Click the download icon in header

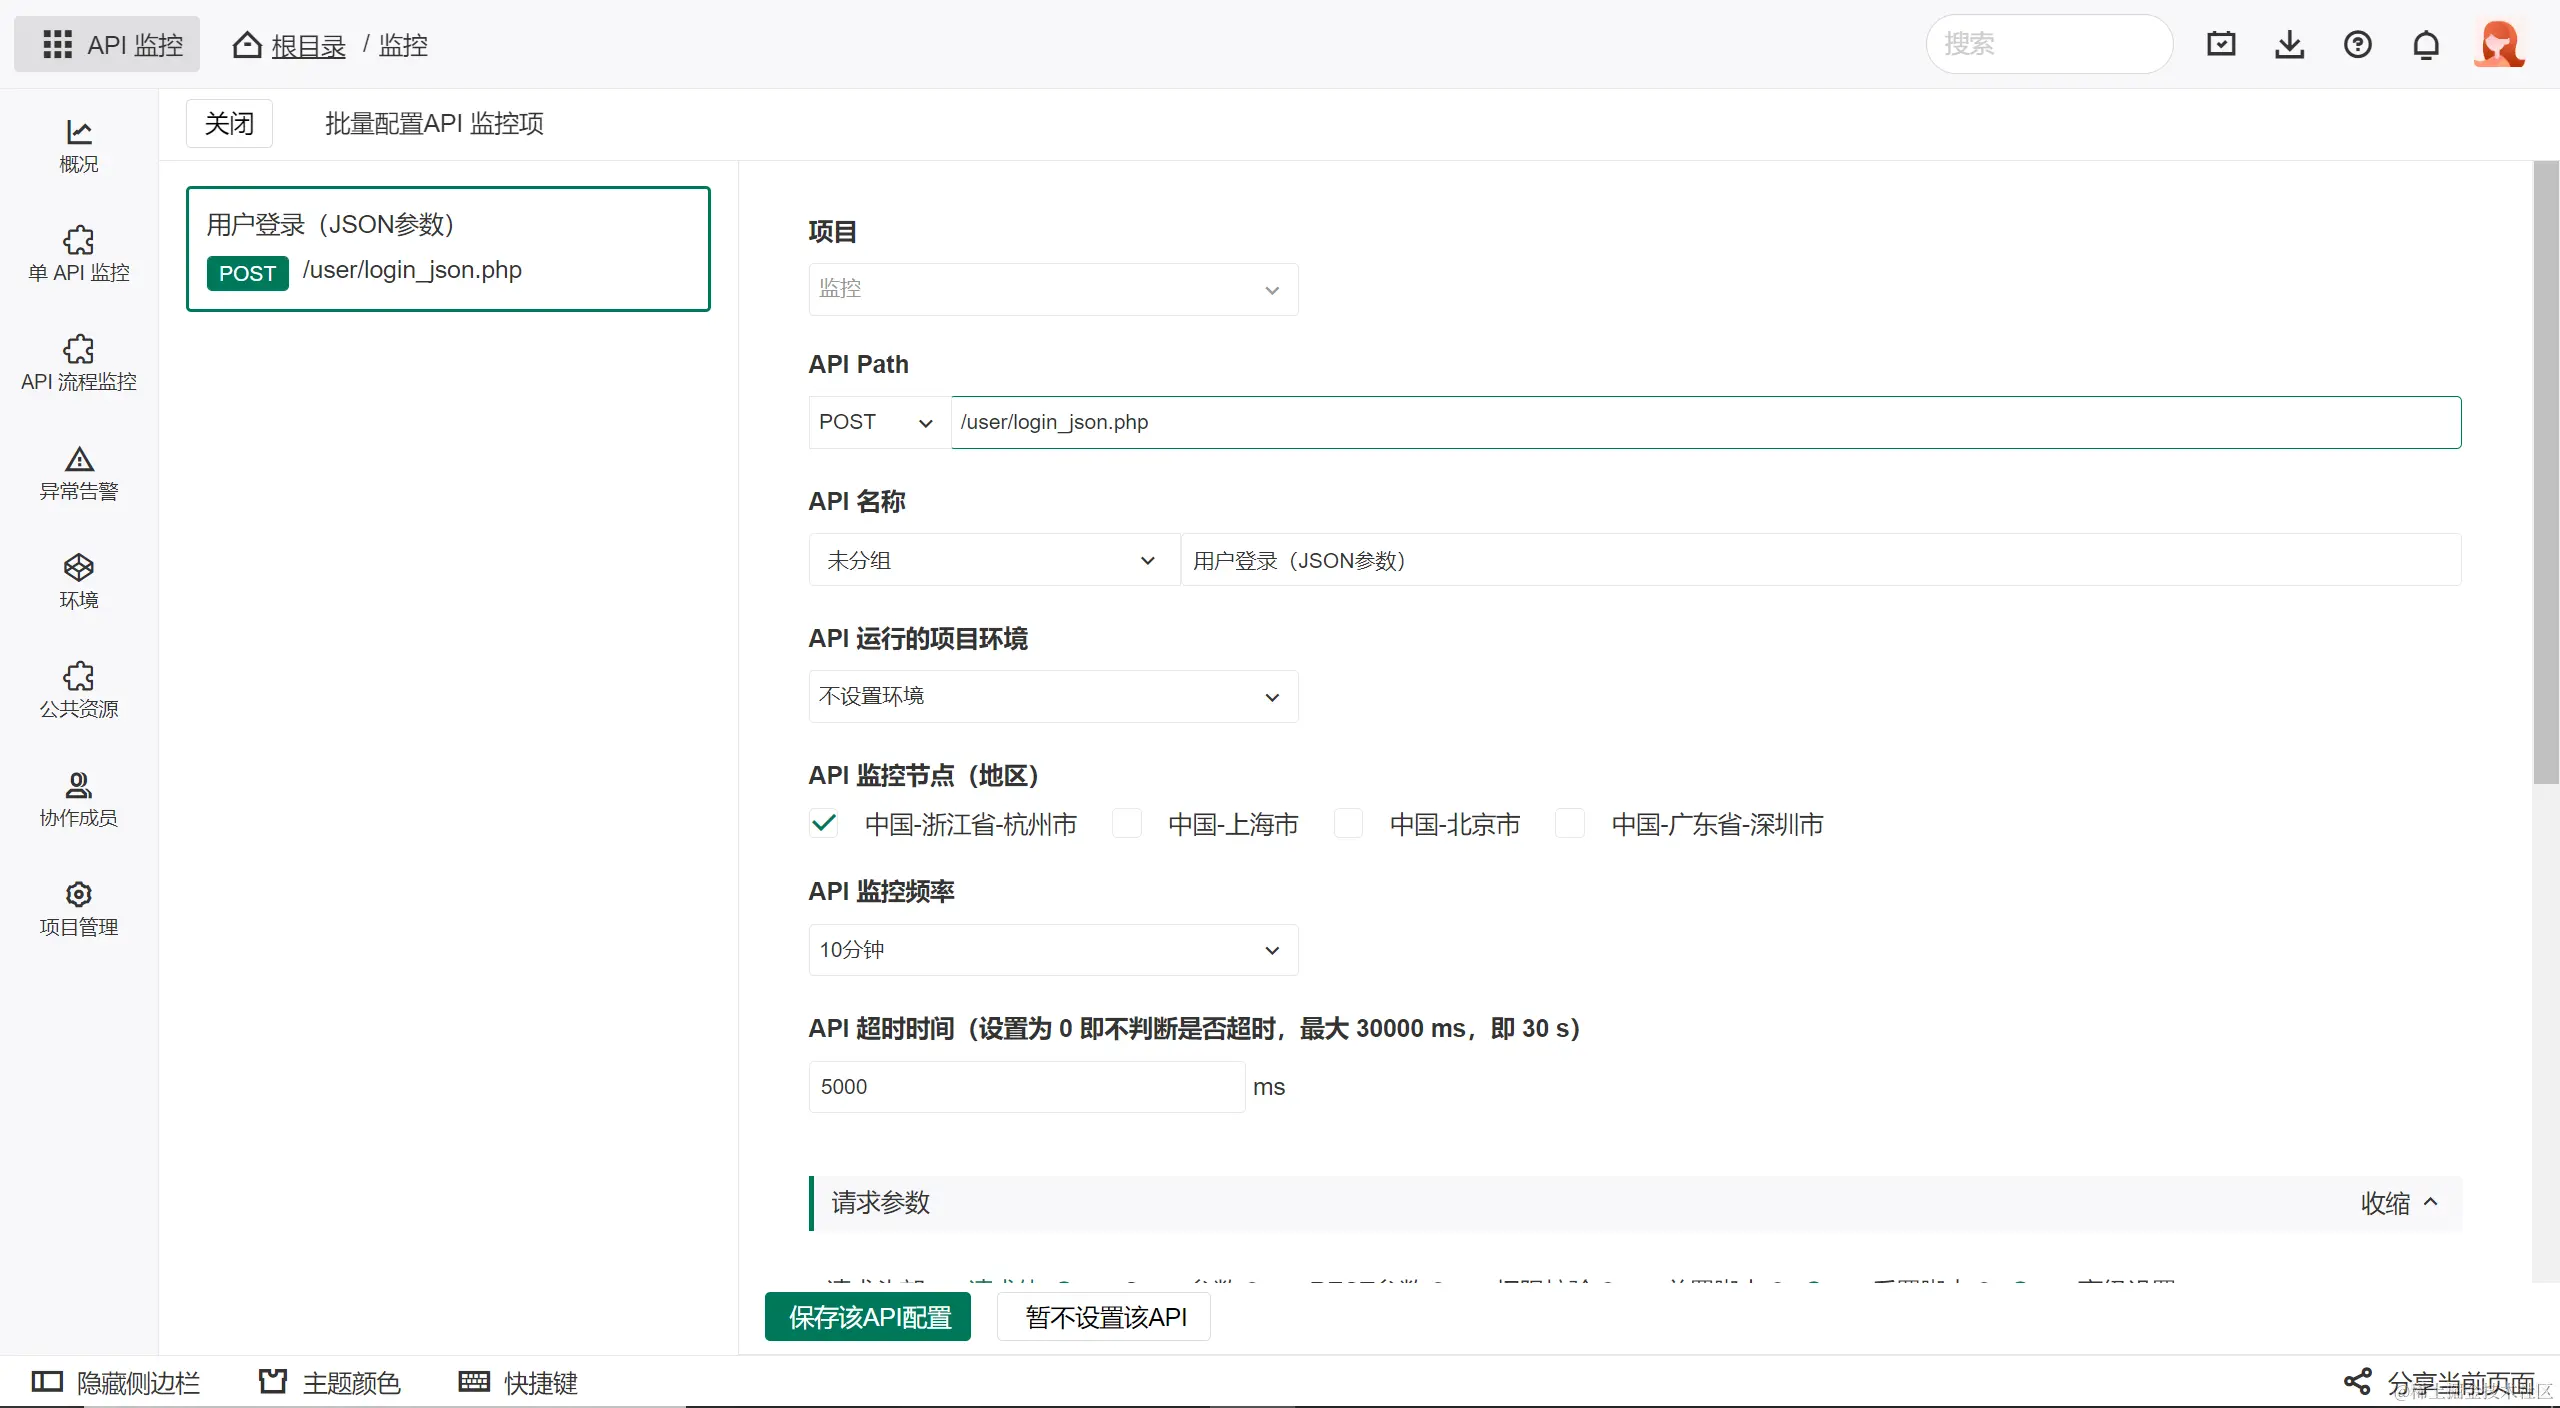(x=2289, y=45)
